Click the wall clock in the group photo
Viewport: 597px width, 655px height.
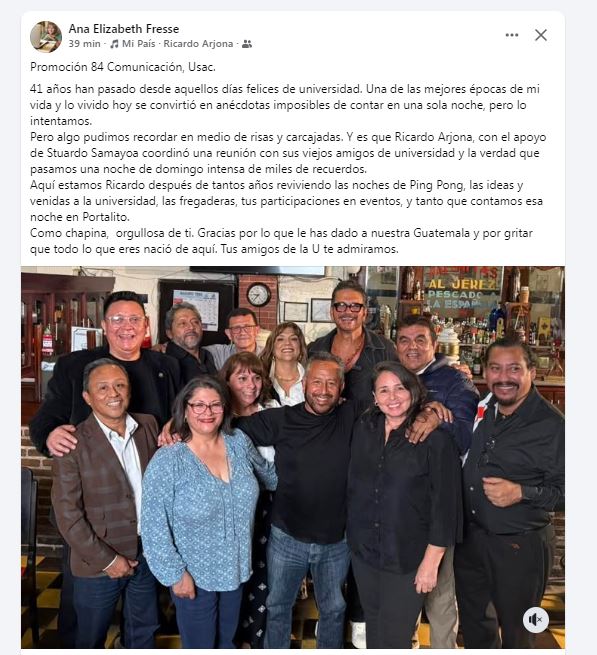[259, 294]
